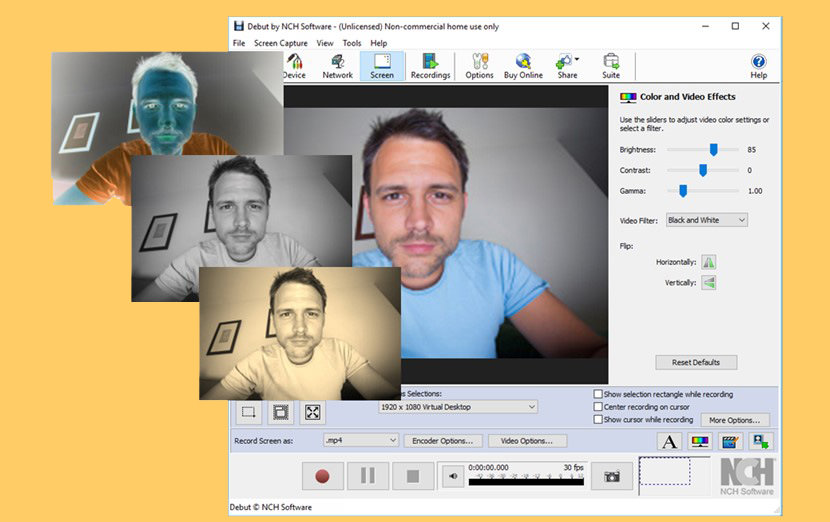Viewport: 830px width, 522px height.
Task: Pause the recording
Action: [x=368, y=476]
